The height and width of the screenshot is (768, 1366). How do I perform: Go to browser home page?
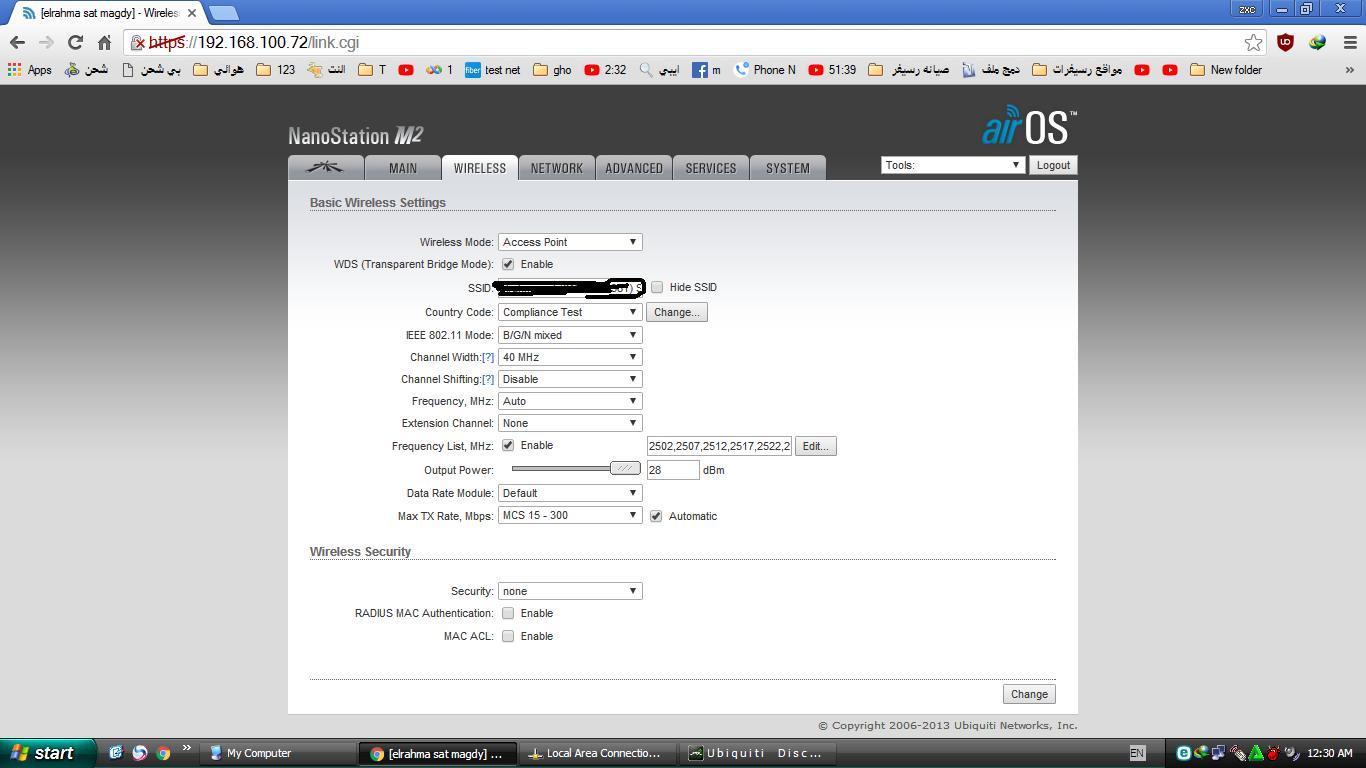pyautogui.click(x=104, y=42)
